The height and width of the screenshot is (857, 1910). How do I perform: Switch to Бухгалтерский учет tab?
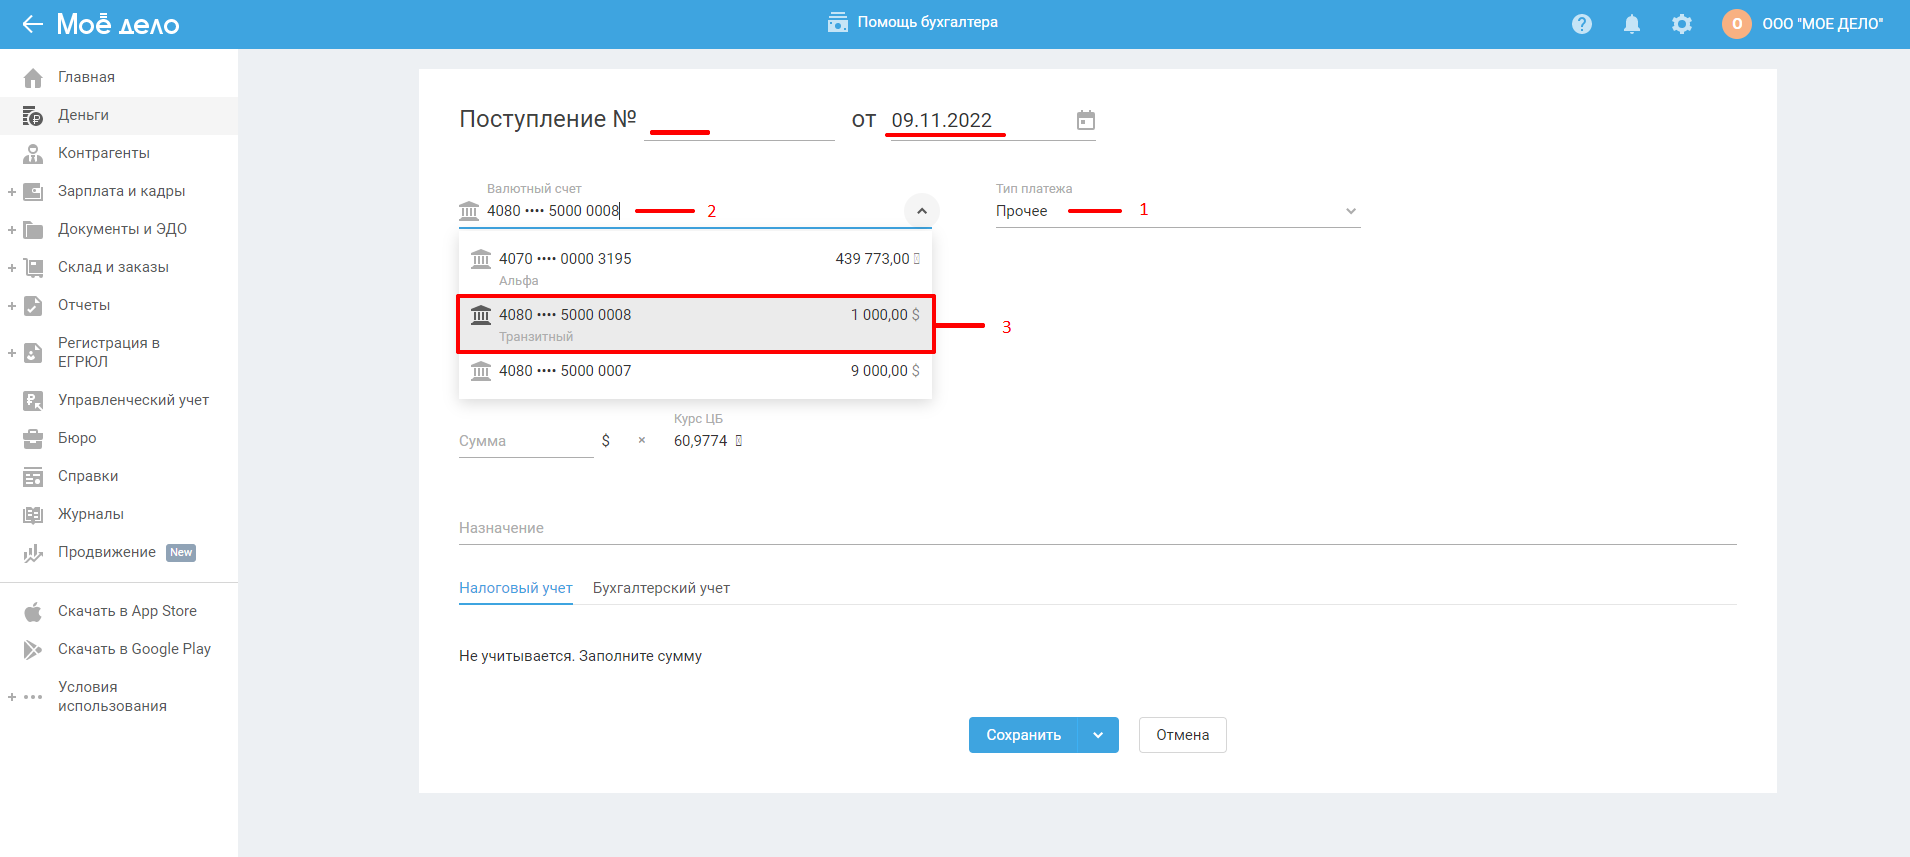pos(661,588)
